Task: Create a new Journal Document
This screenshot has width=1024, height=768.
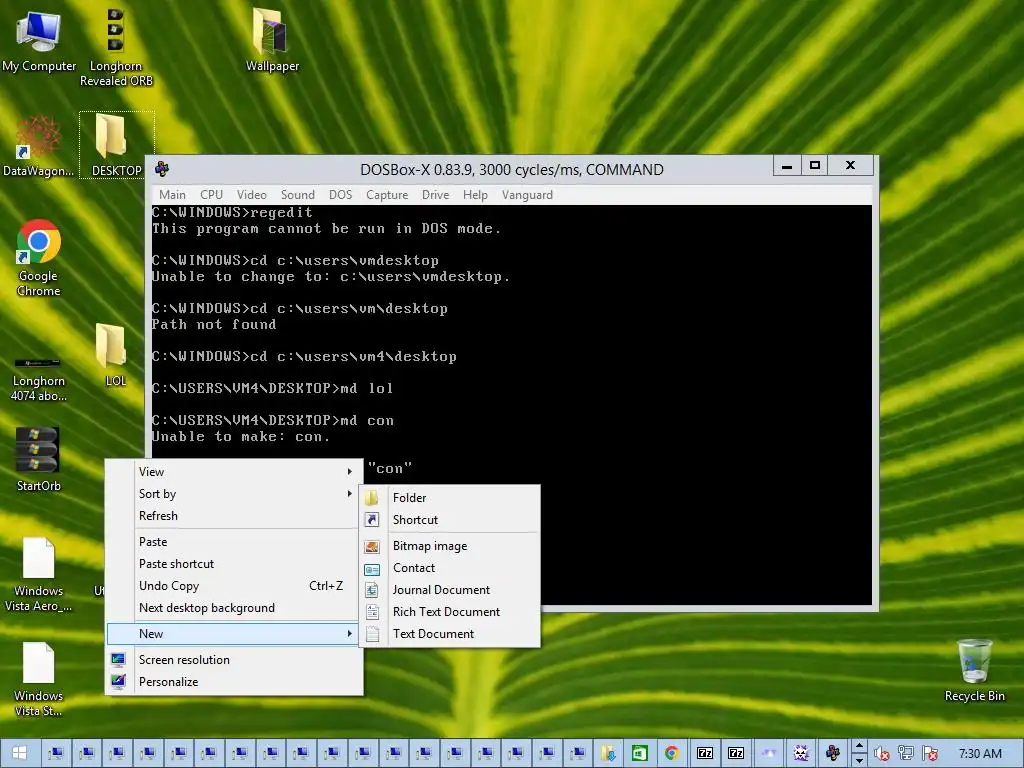Action: coord(449,590)
